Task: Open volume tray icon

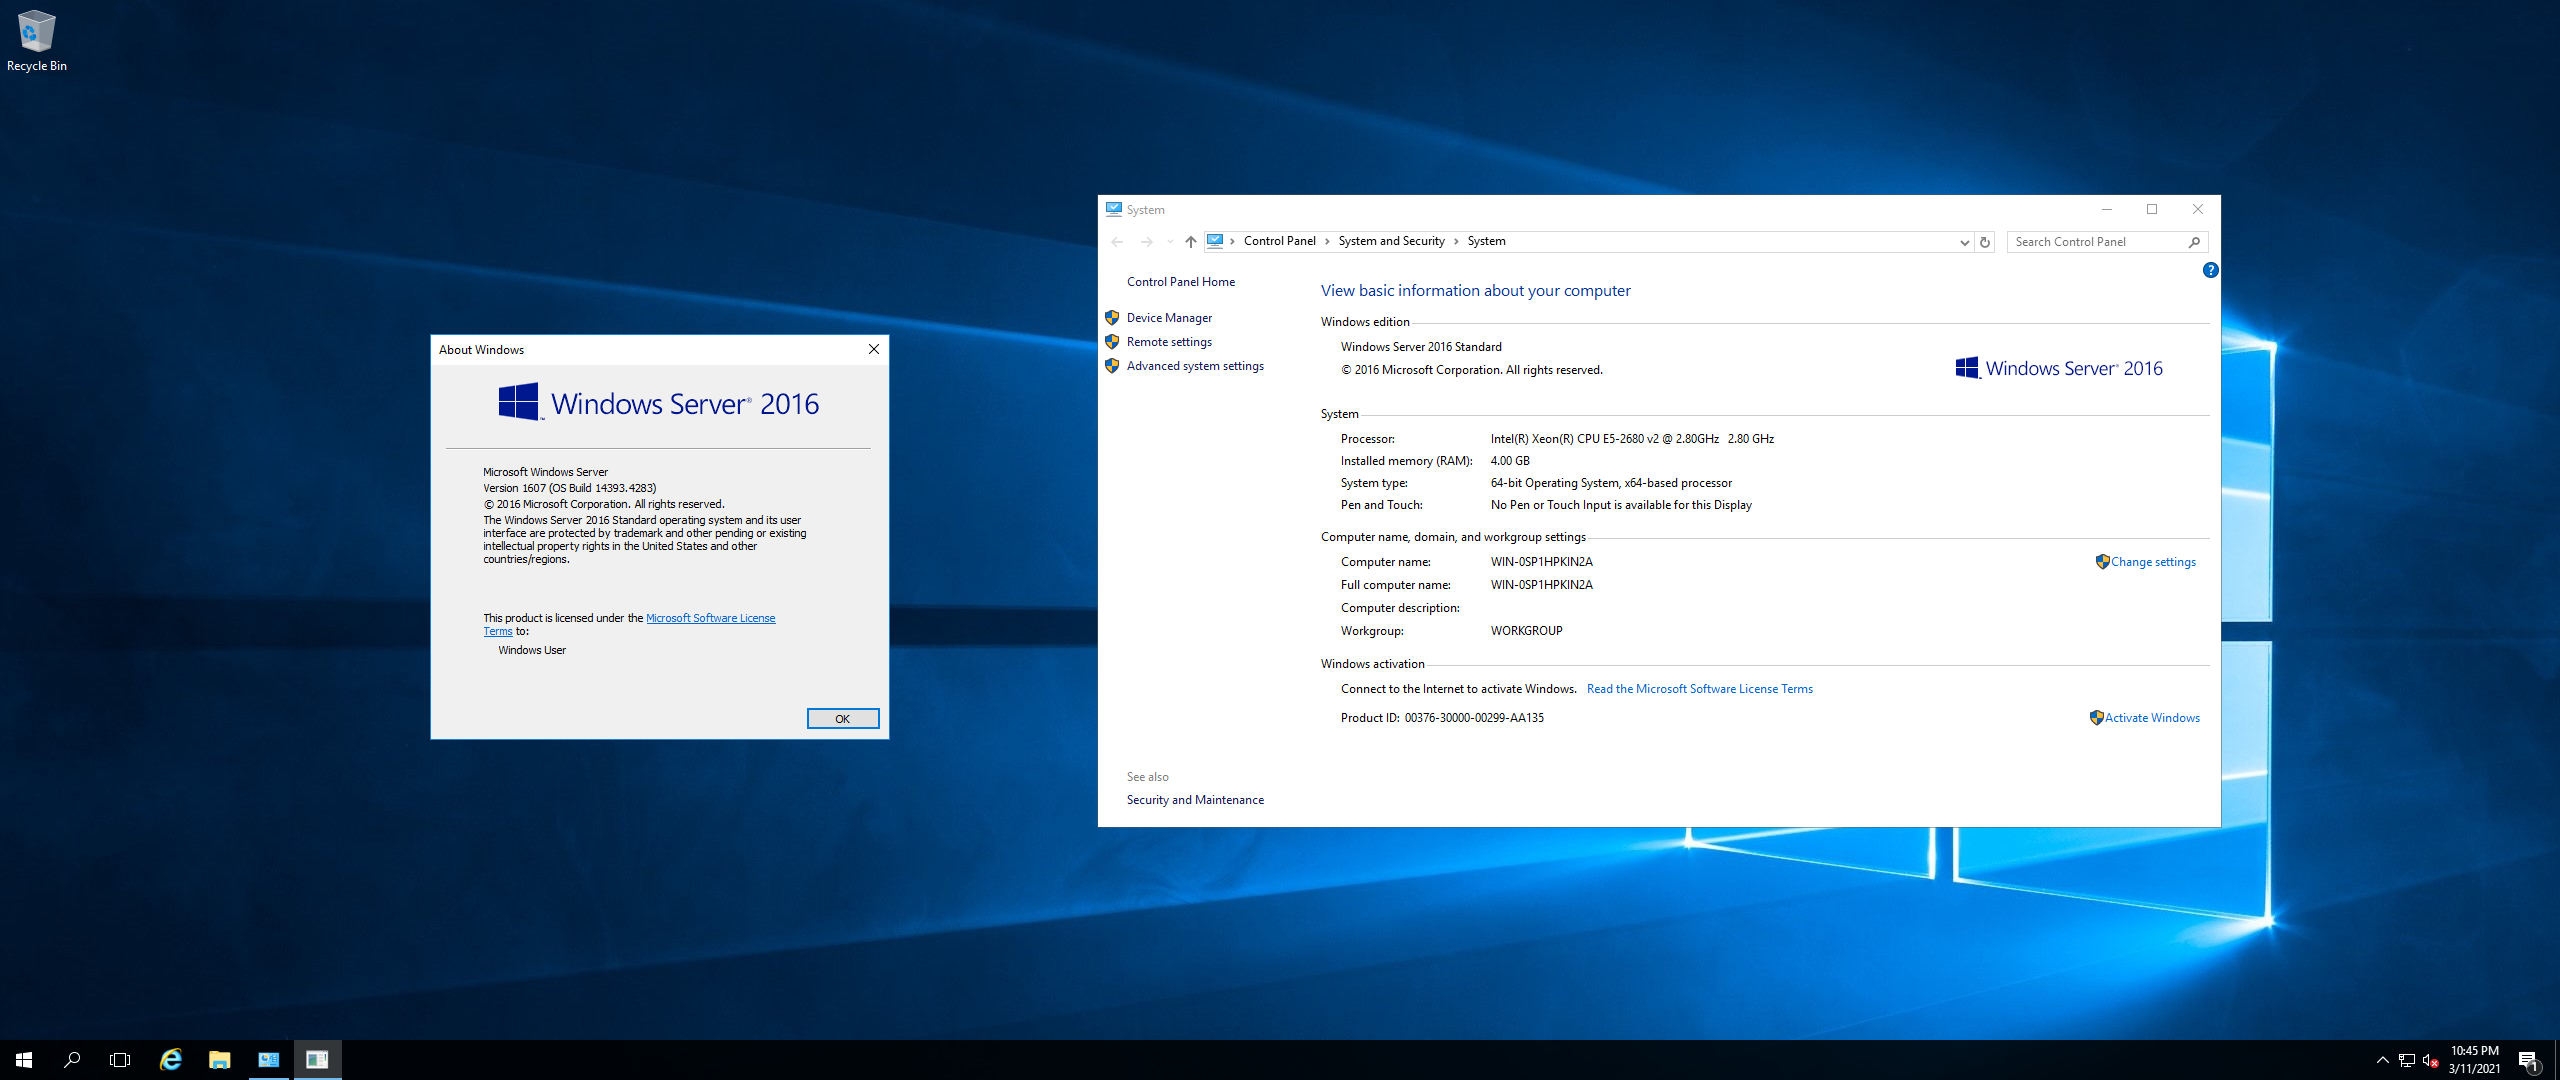Action: point(2431,1060)
